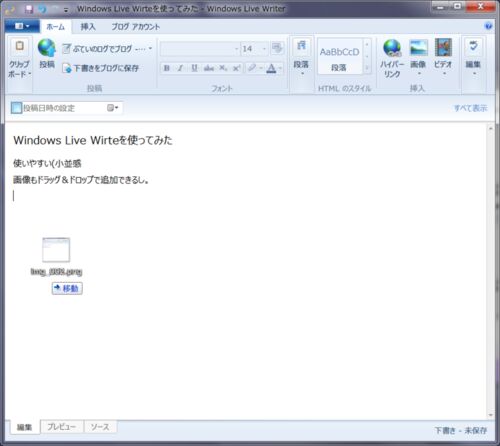Open the クリップボード clipboard paste icon
Viewport: 500px width, 446px height.
19,46
